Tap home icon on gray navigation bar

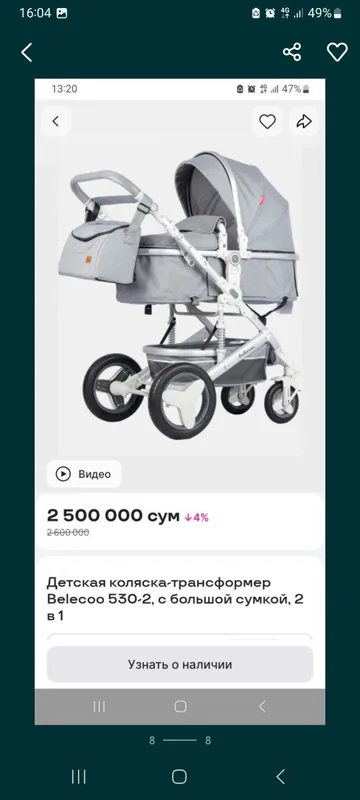(180, 706)
